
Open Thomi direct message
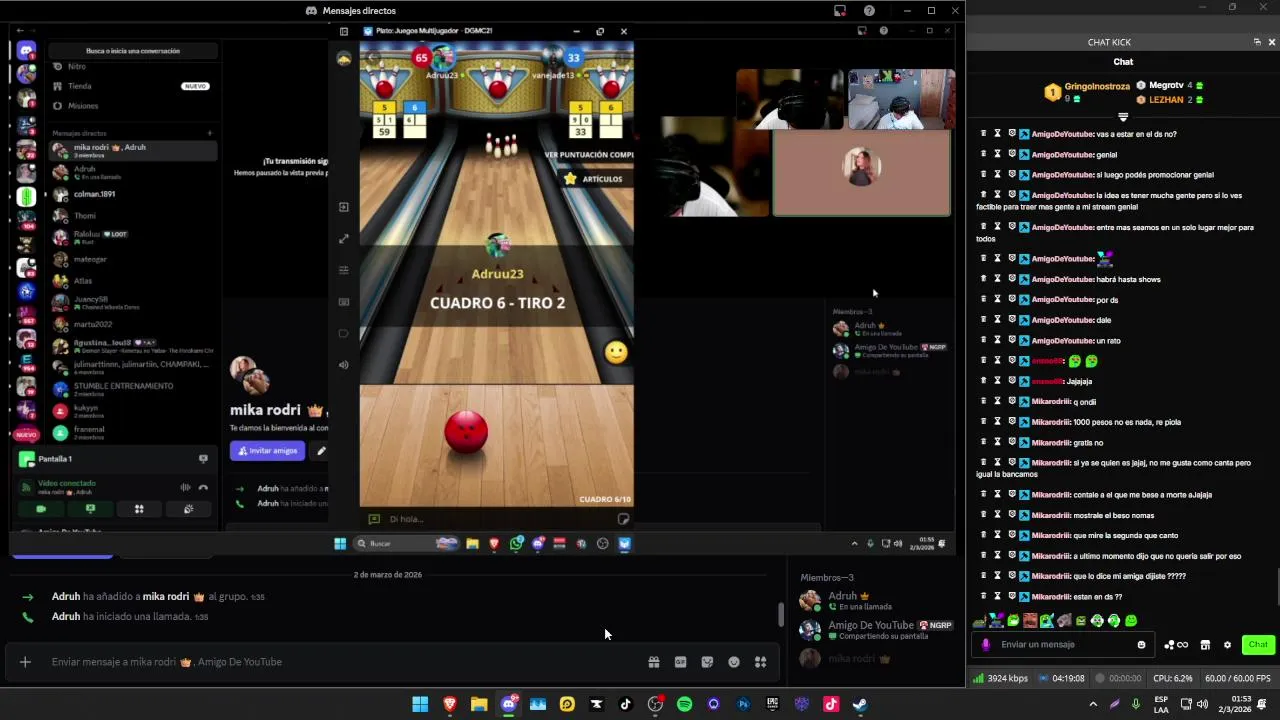coord(133,216)
